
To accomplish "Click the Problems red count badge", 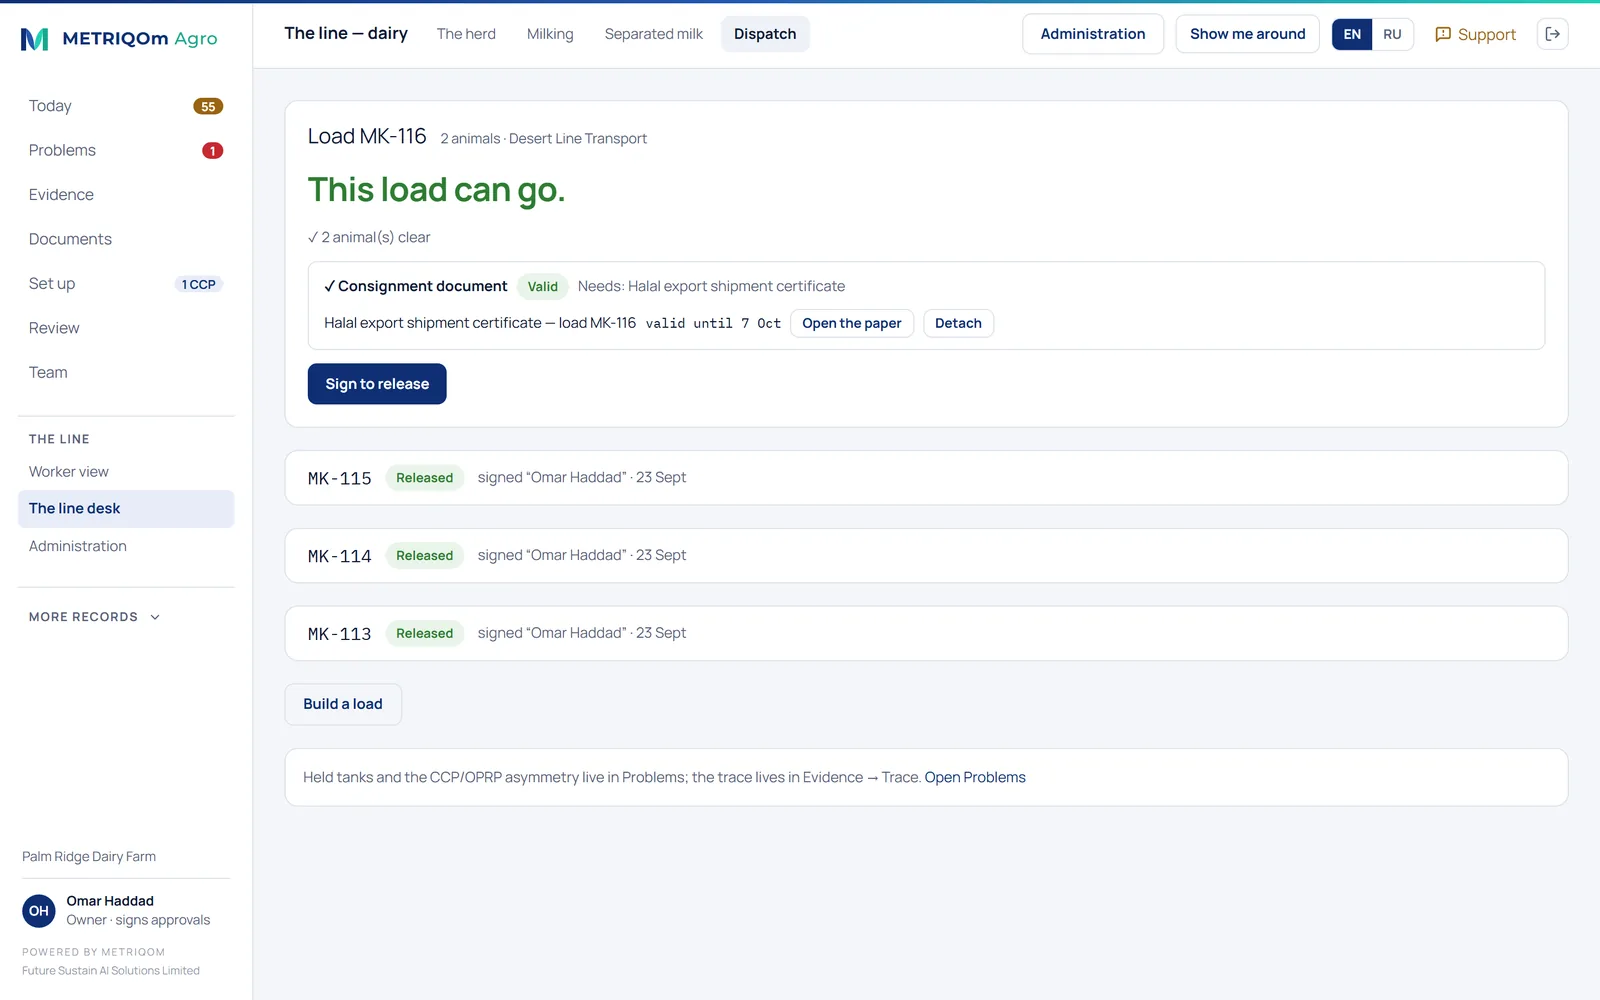I will coord(212,151).
